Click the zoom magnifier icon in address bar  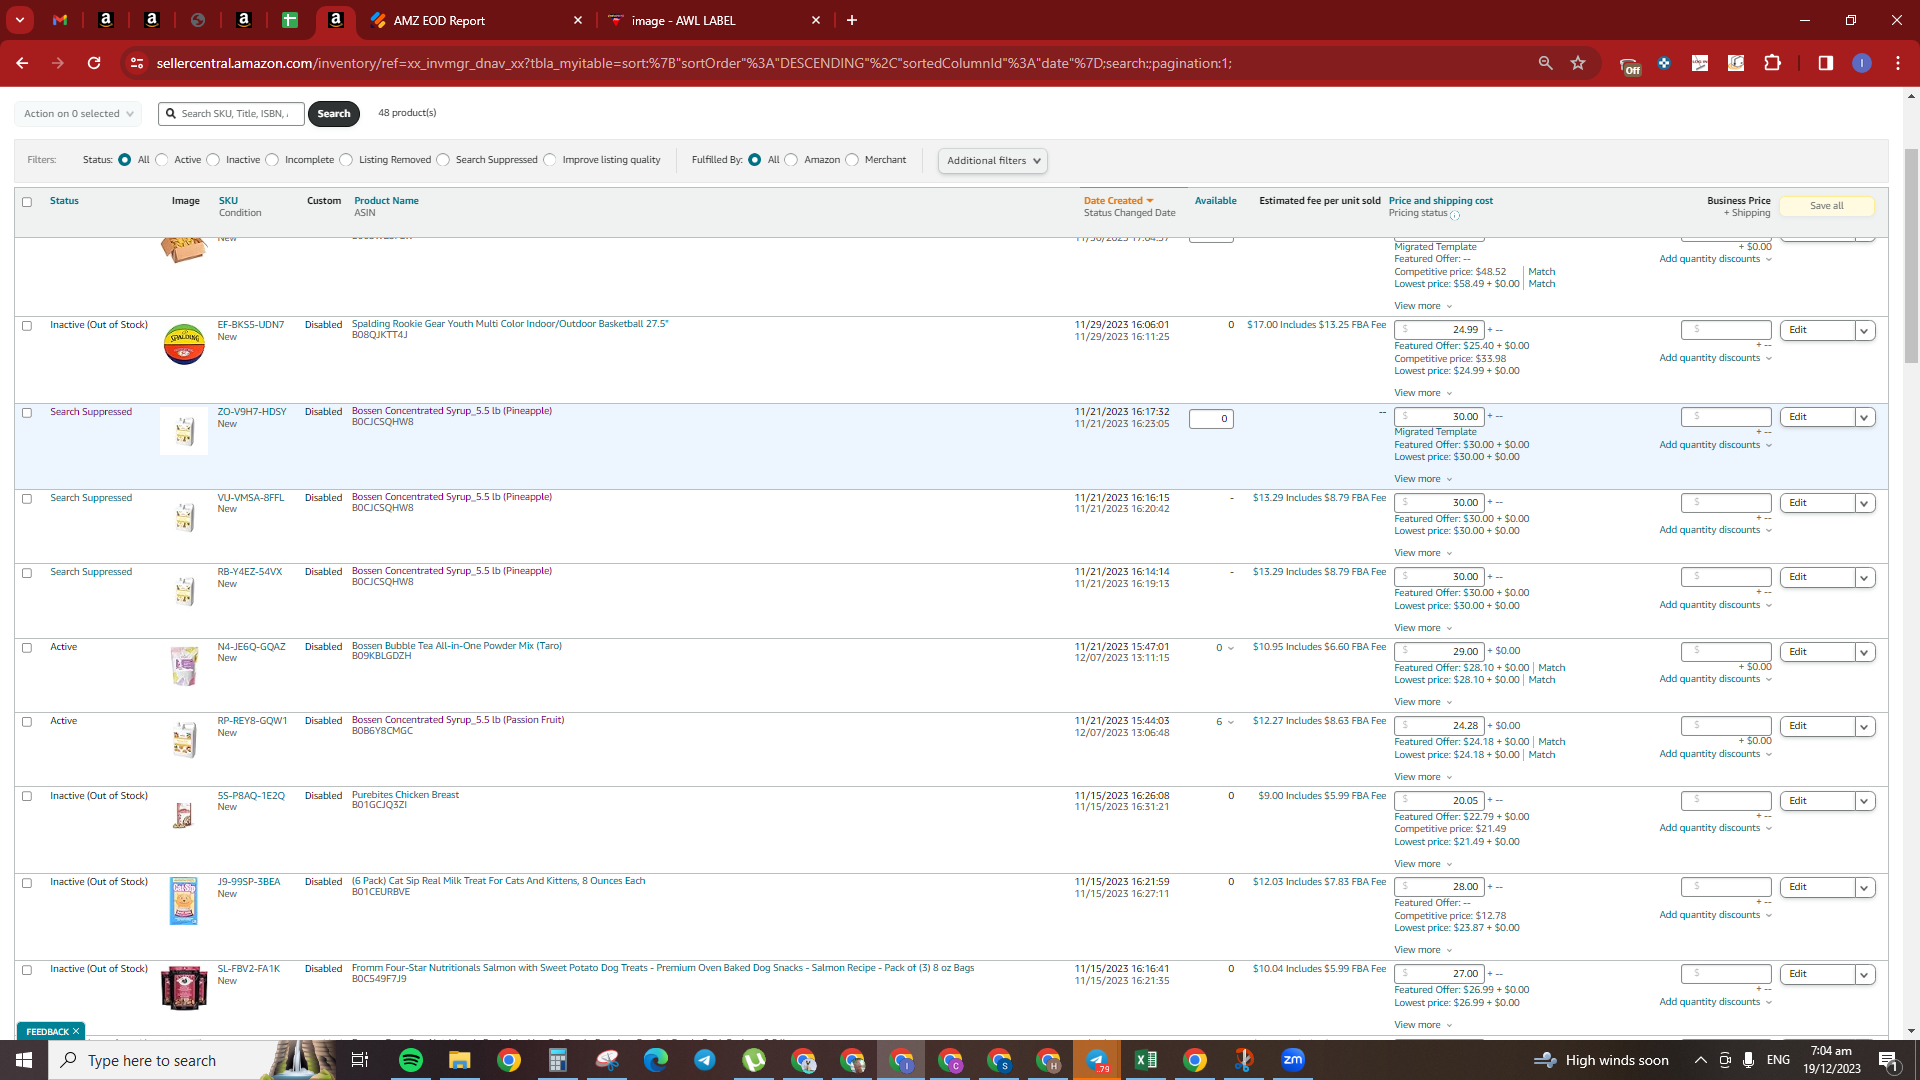pos(1545,63)
